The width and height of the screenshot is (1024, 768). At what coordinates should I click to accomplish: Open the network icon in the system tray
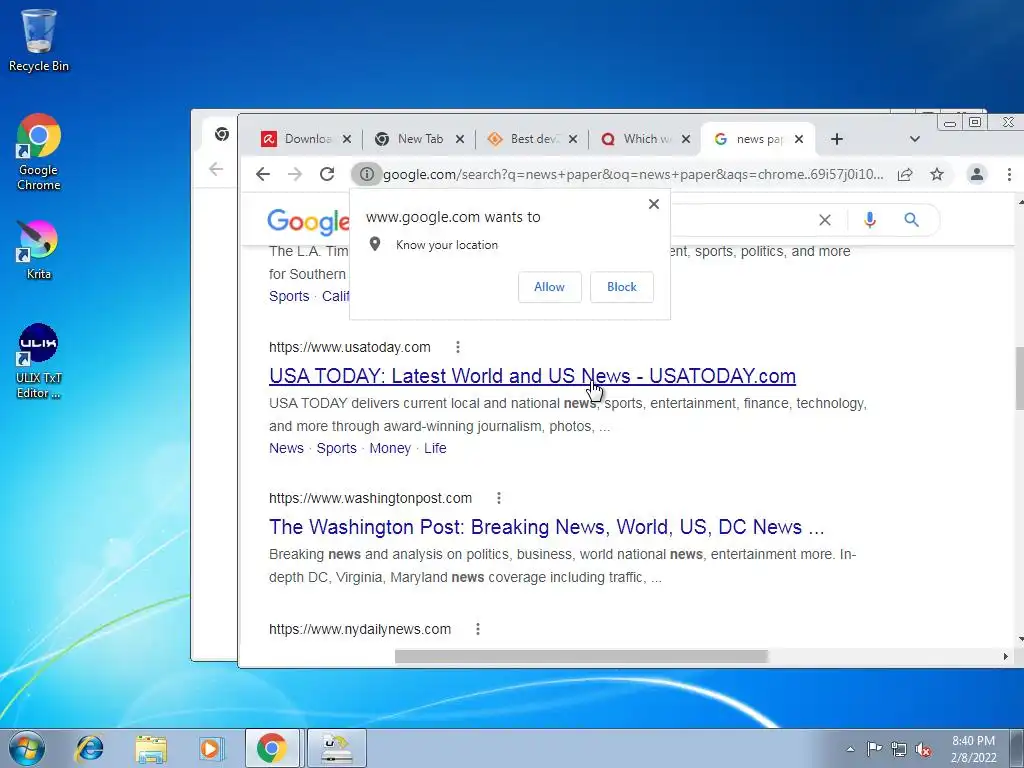click(x=899, y=749)
